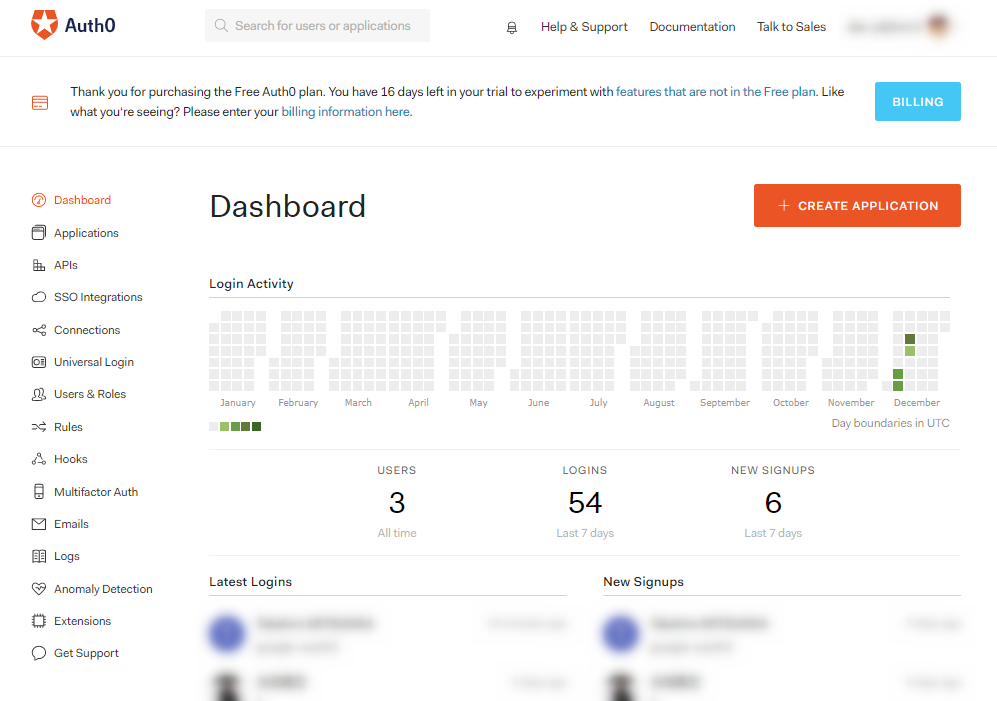Image resolution: width=997 pixels, height=701 pixels.
Task: Click the Connections share icon
Action: pos(39,330)
